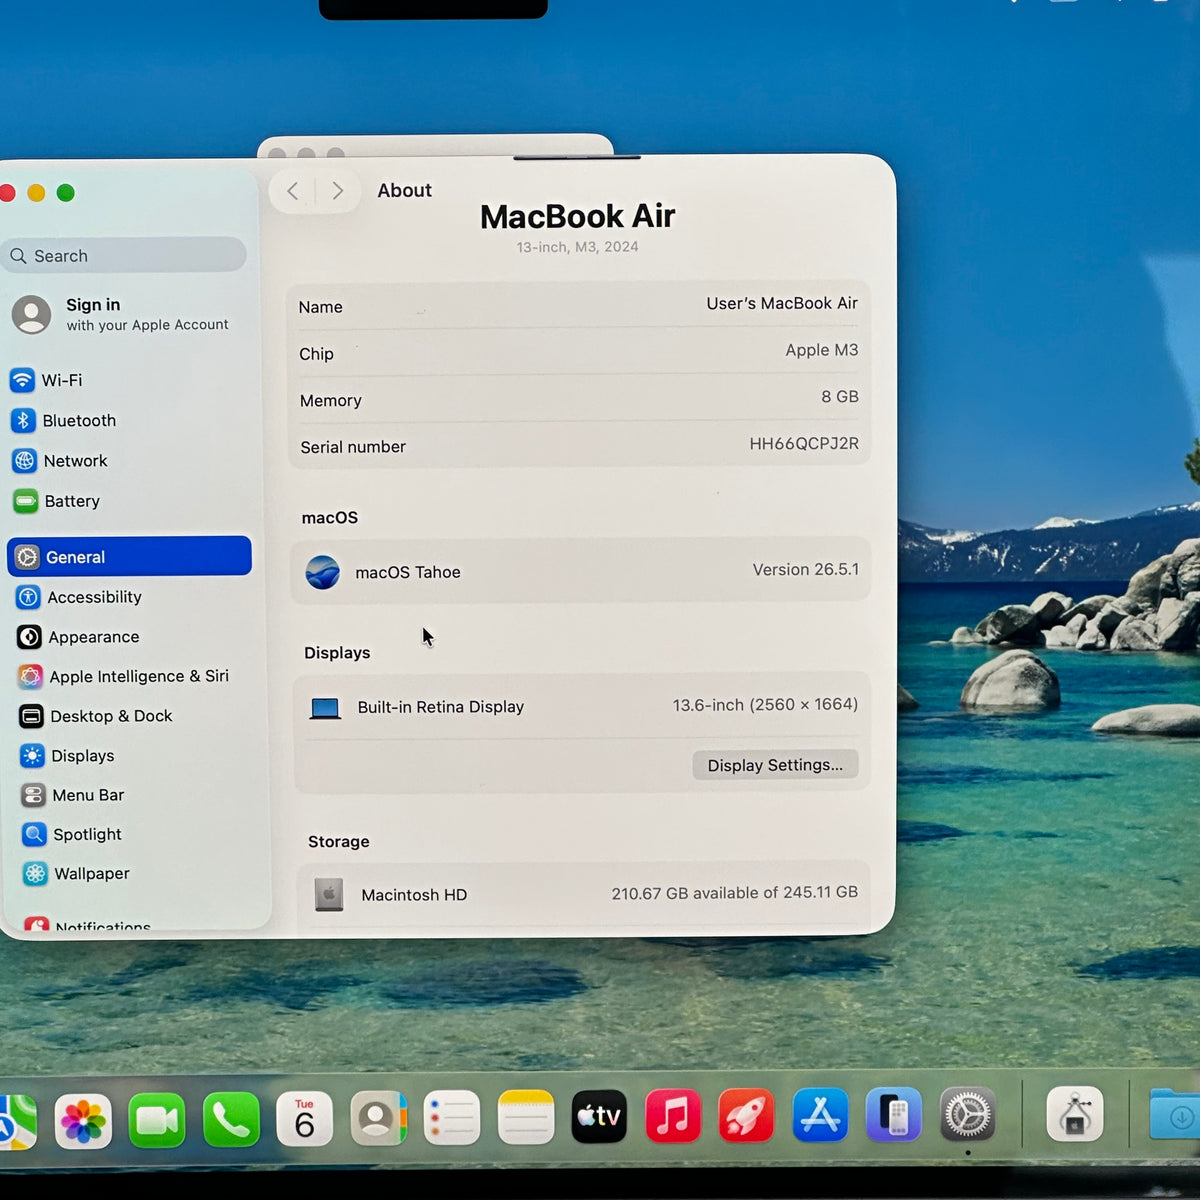This screenshot has width=1200, height=1200.
Task: Click the 8 GB memory value
Action: tap(840, 397)
